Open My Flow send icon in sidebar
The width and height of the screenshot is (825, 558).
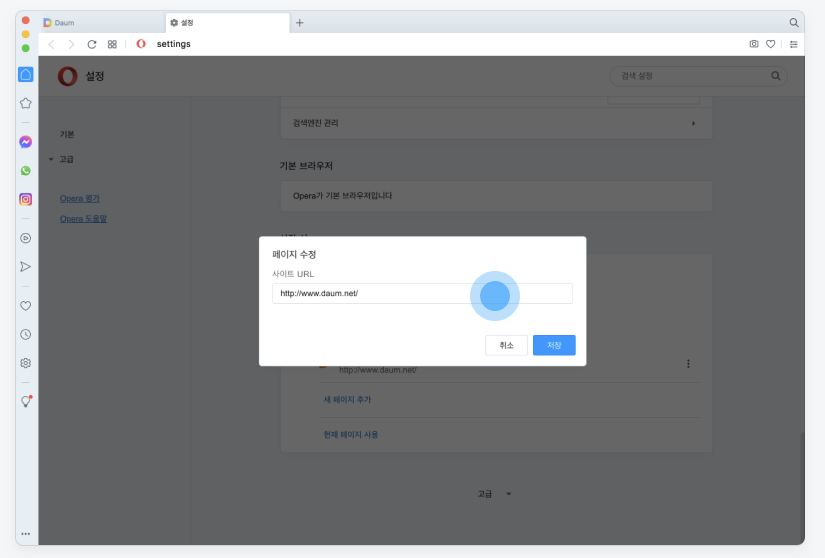(25, 267)
